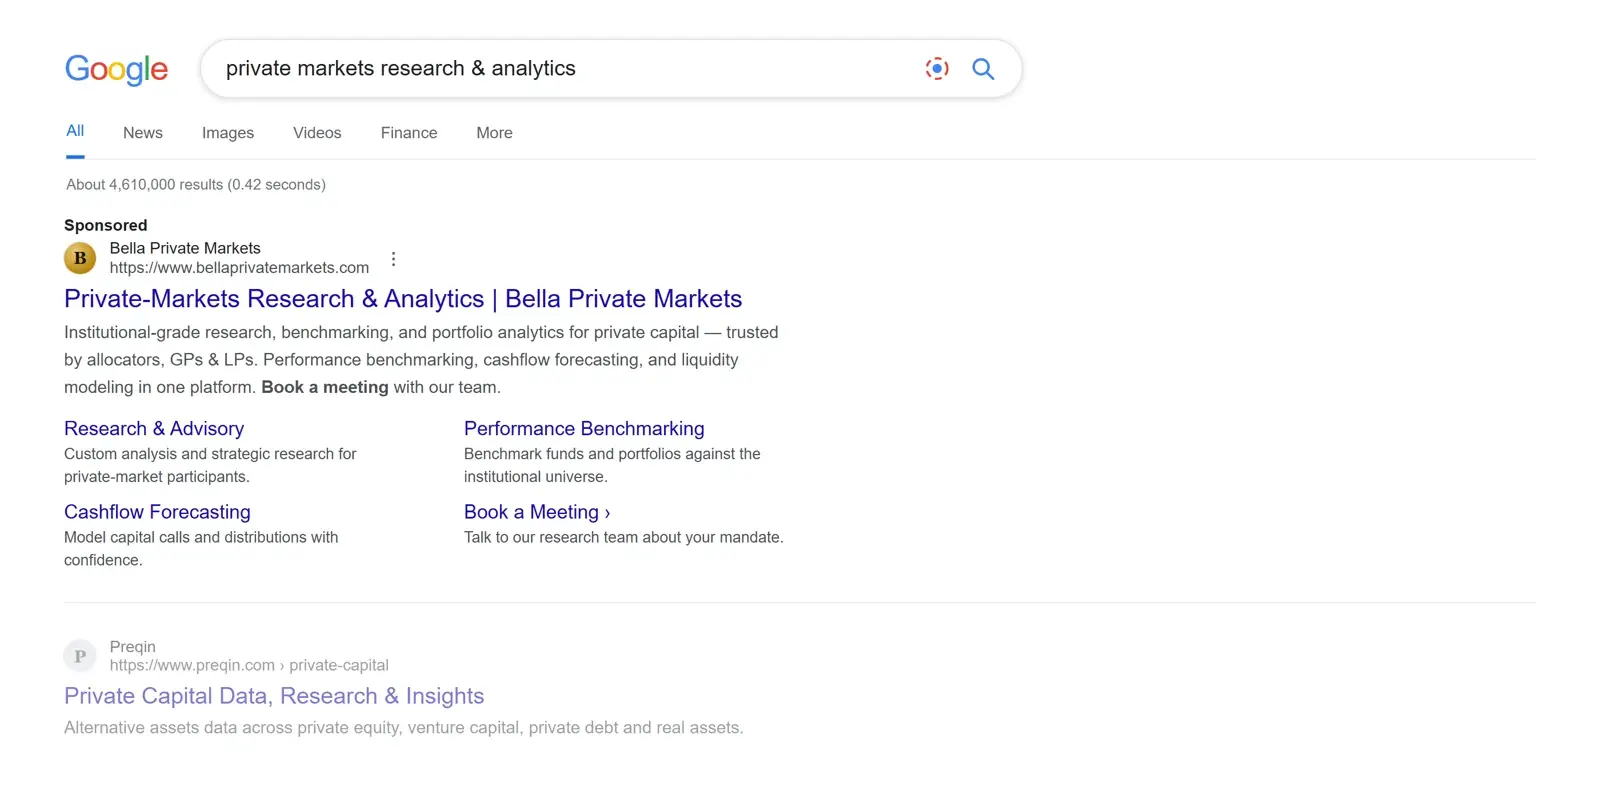Screen dimensions: 1600x787
Task: Open Google Lens image search icon
Action: coord(937,68)
